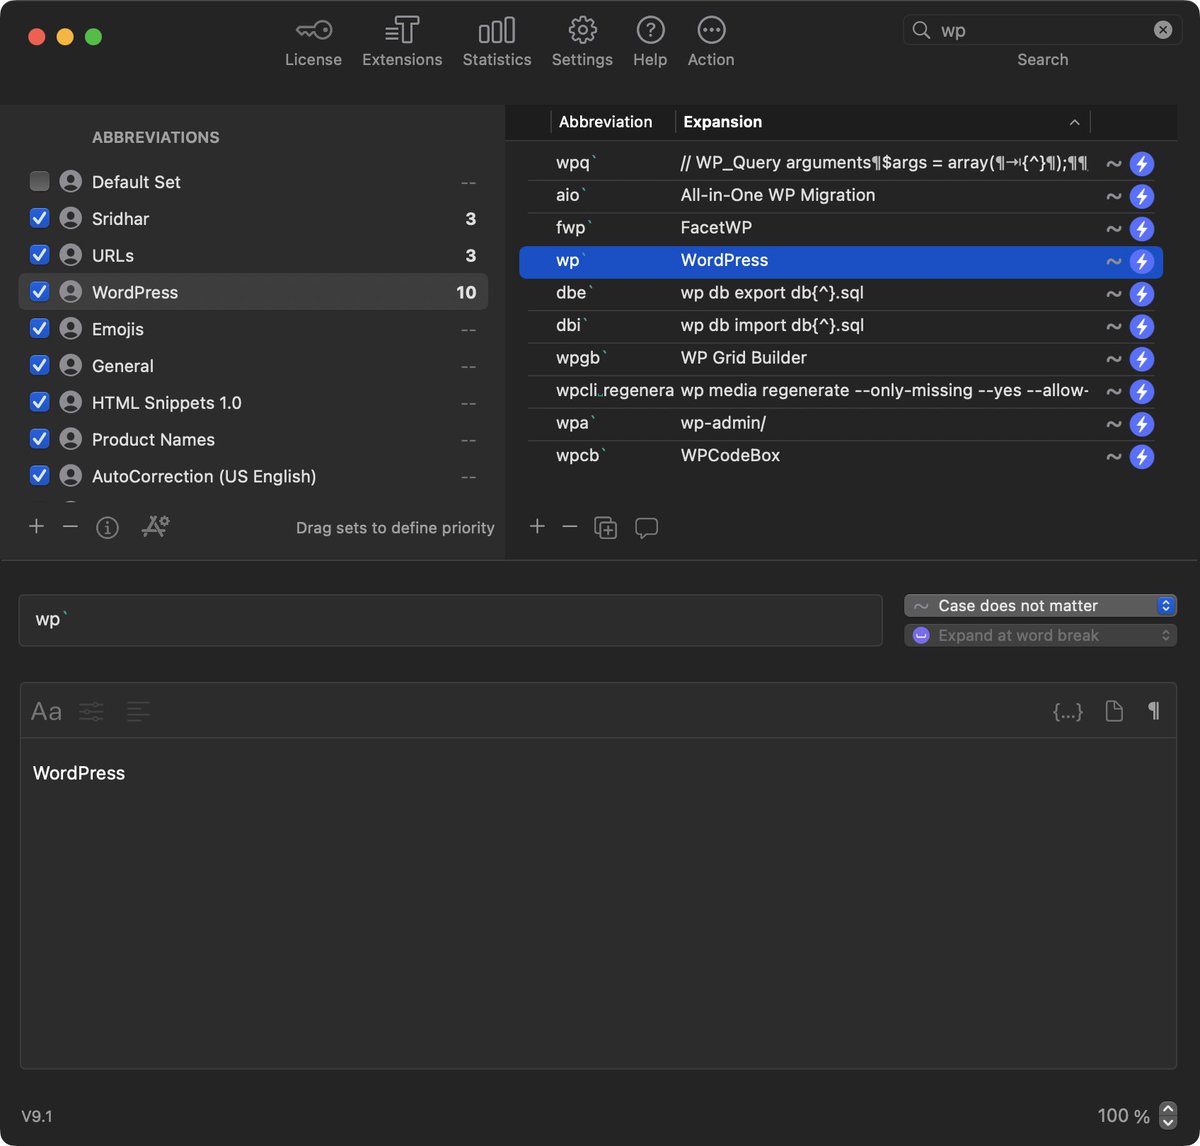Image resolution: width=1200 pixels, height=1146 pixels.
Task: Select the WPCodeBox expansion row
Action: pos(841,456)
